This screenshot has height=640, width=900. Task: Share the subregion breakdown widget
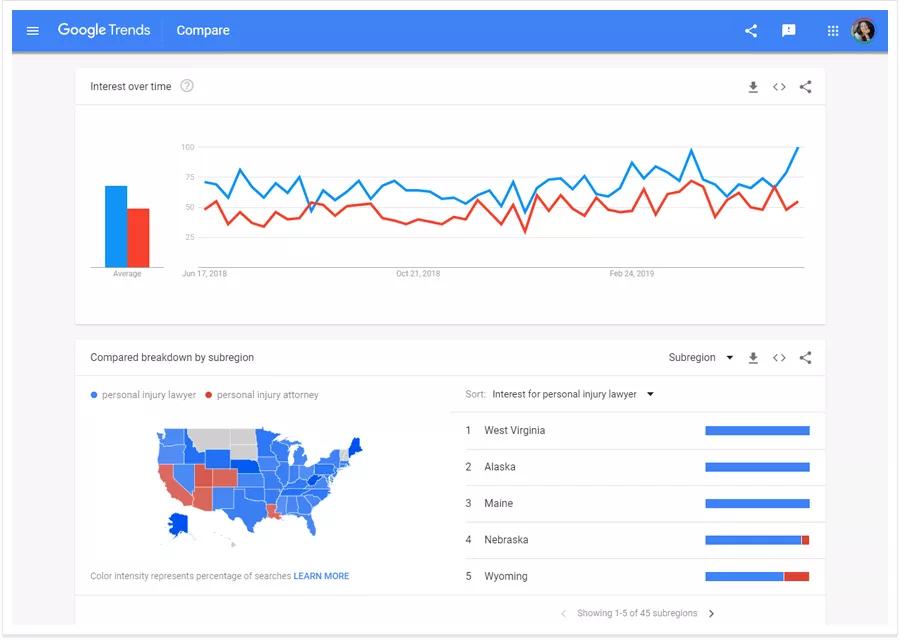(x=806, y=358)
